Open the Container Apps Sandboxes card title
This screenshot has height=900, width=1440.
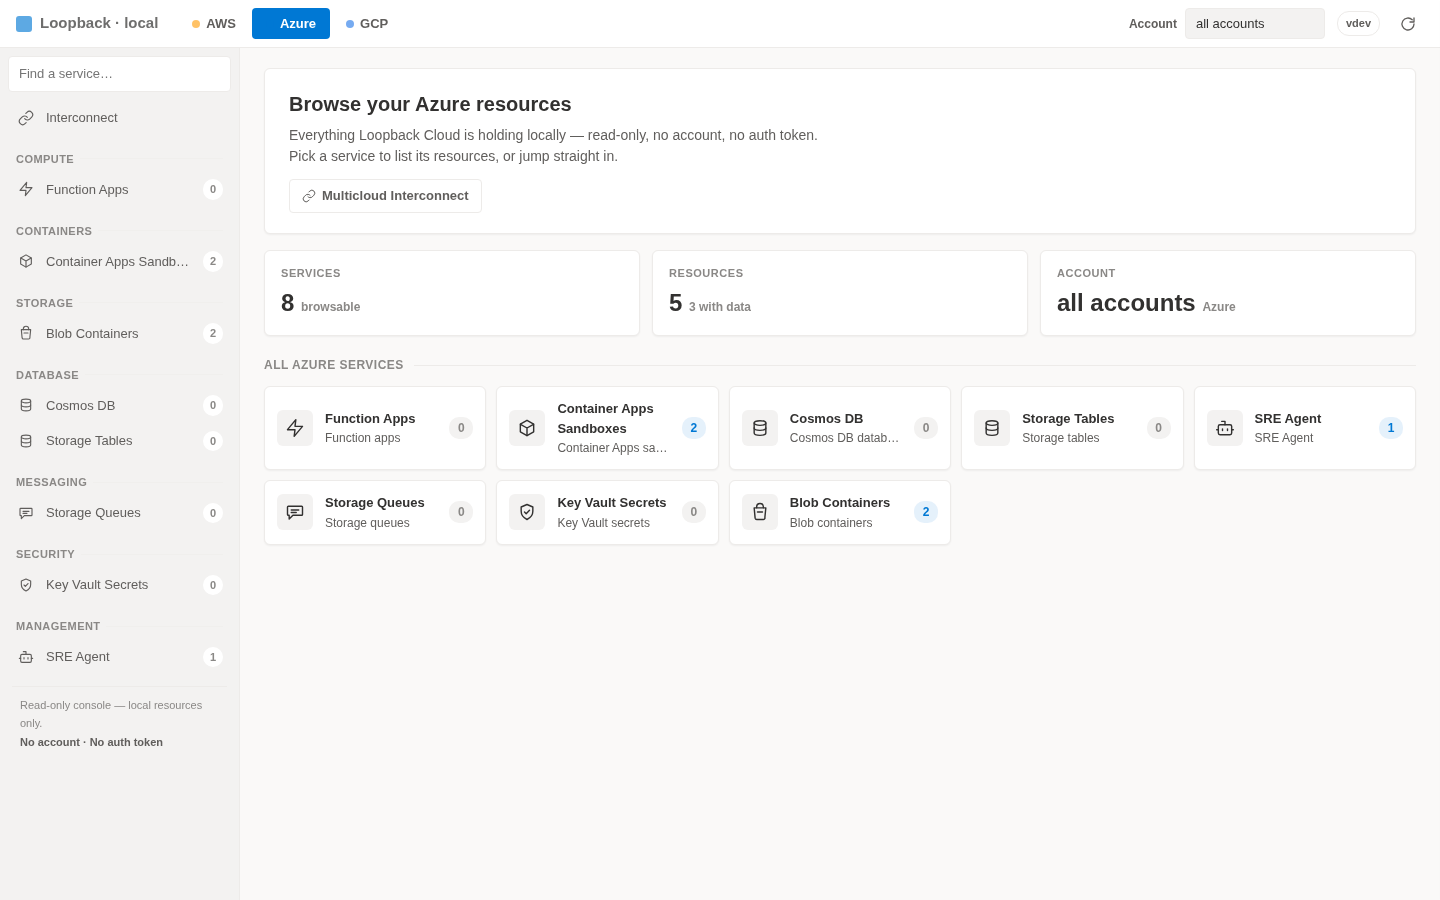(x=605, y=419)
